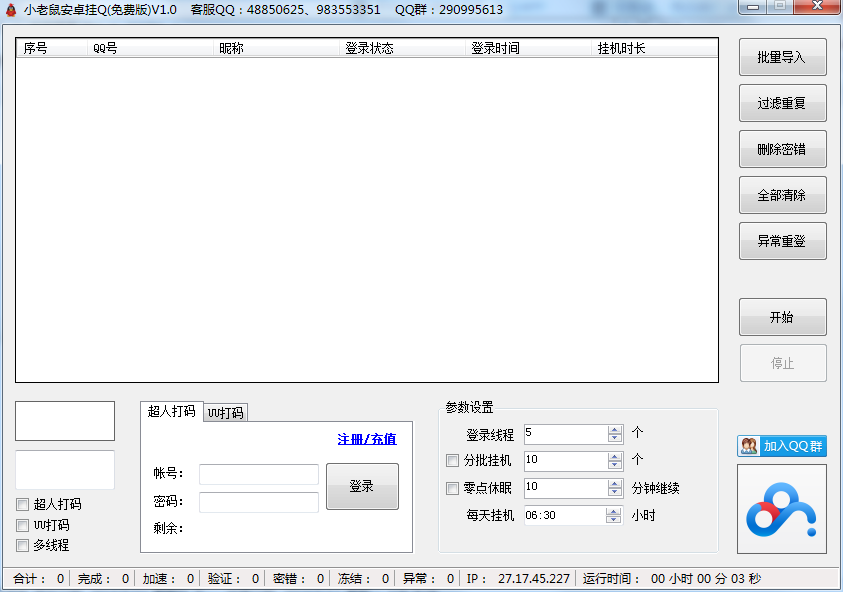Increase 每天挂机 time with up arrow
Viewport: 843px width, 592px height.
coord(613,511)
